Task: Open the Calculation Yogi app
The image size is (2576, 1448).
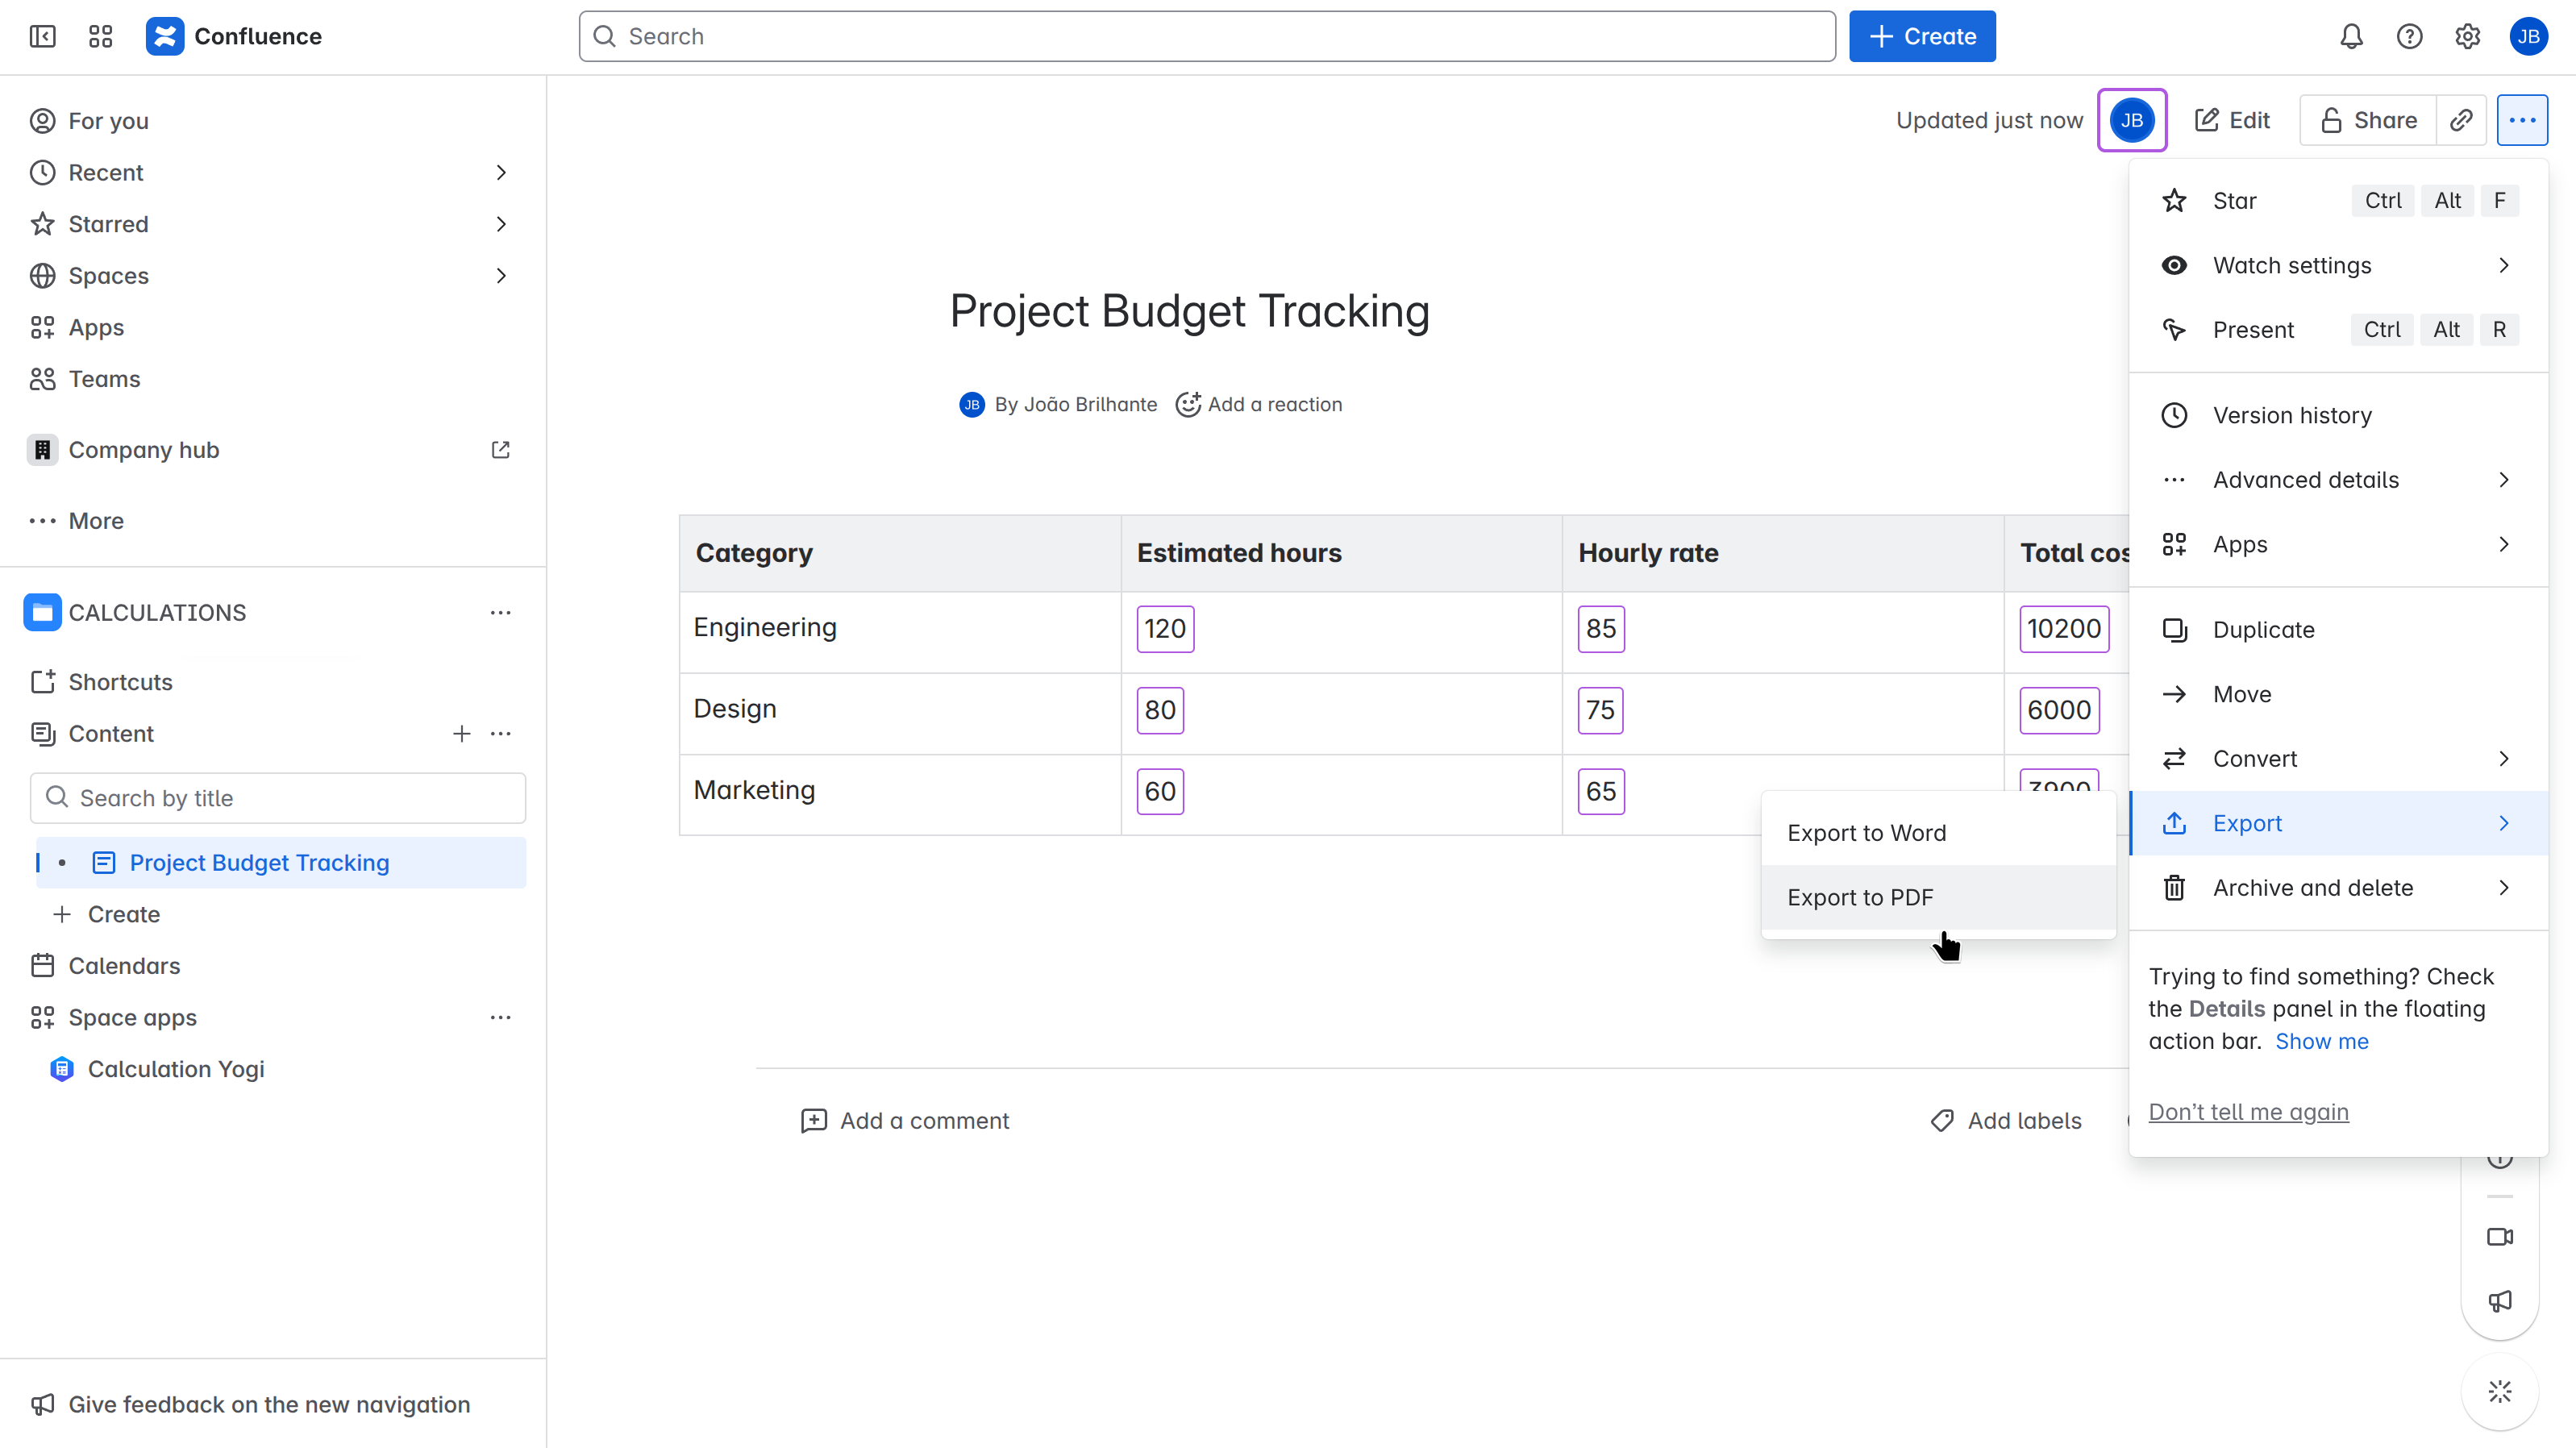Action: (x=176, y=1069)
